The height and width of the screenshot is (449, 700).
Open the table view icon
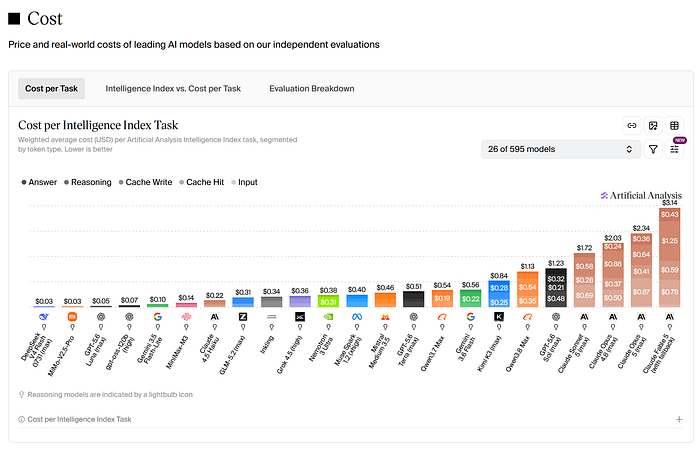[675, 126]
